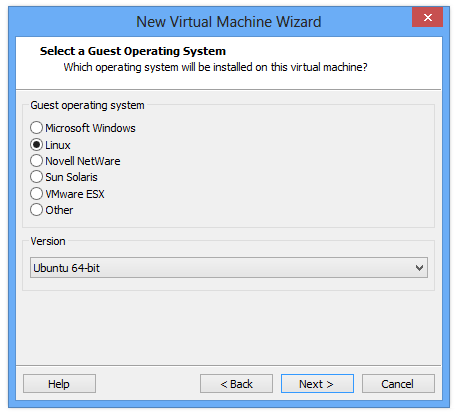Open the Help button

(59, 384)
